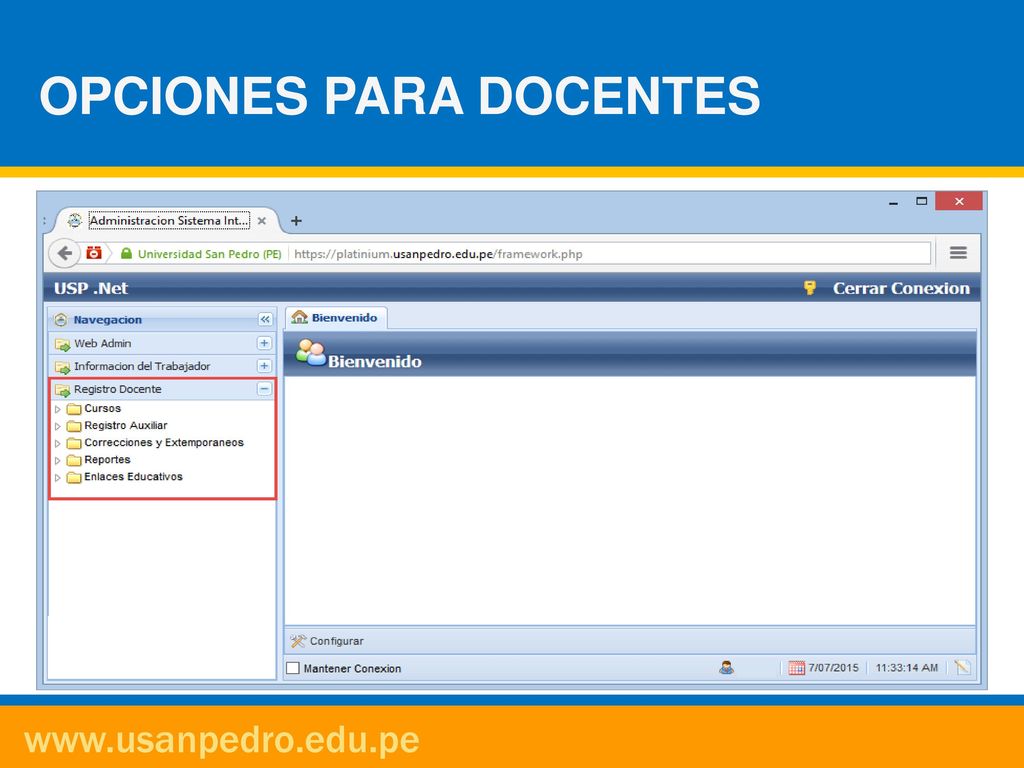The height and width of the screenshot is (768, 1024).
Task: Open a new browser tab with plus
Action: [296, 221]
